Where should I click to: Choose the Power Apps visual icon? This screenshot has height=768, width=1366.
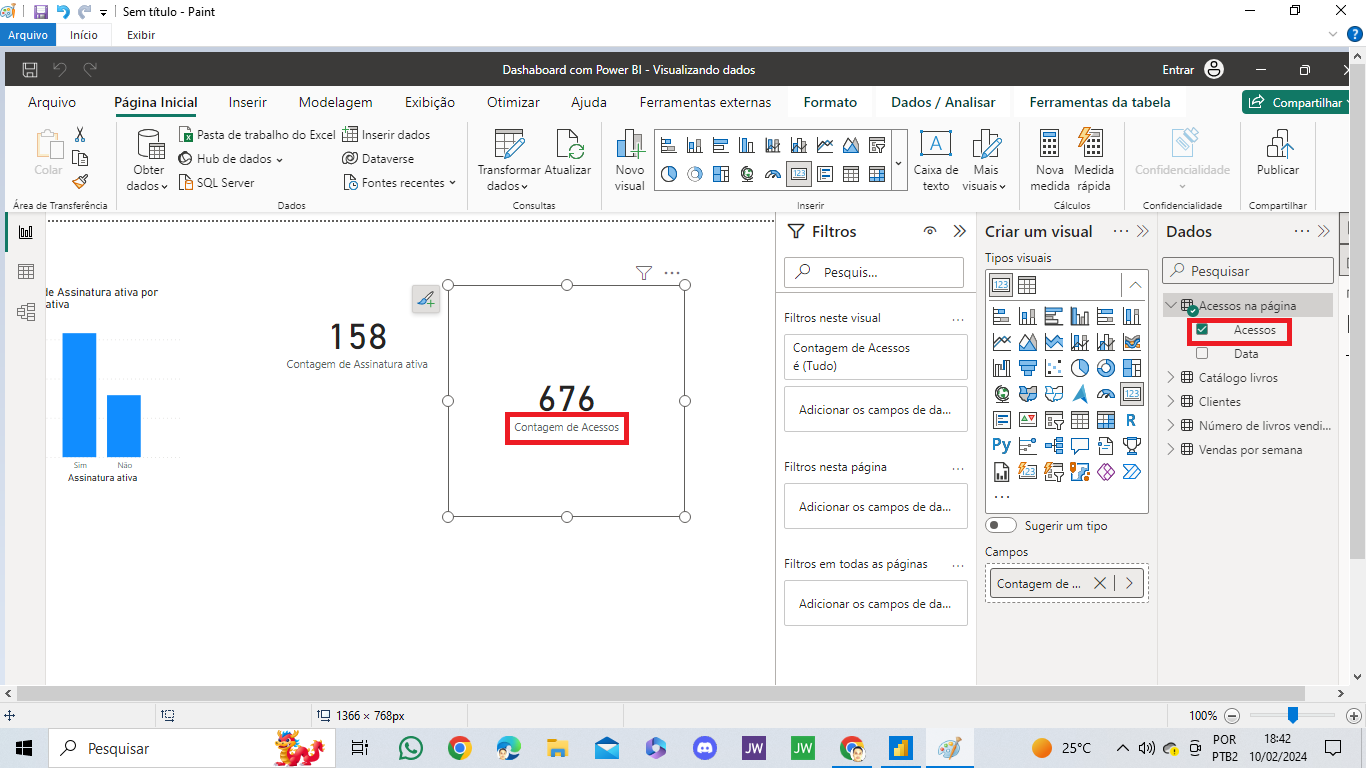coord(1106,472)
